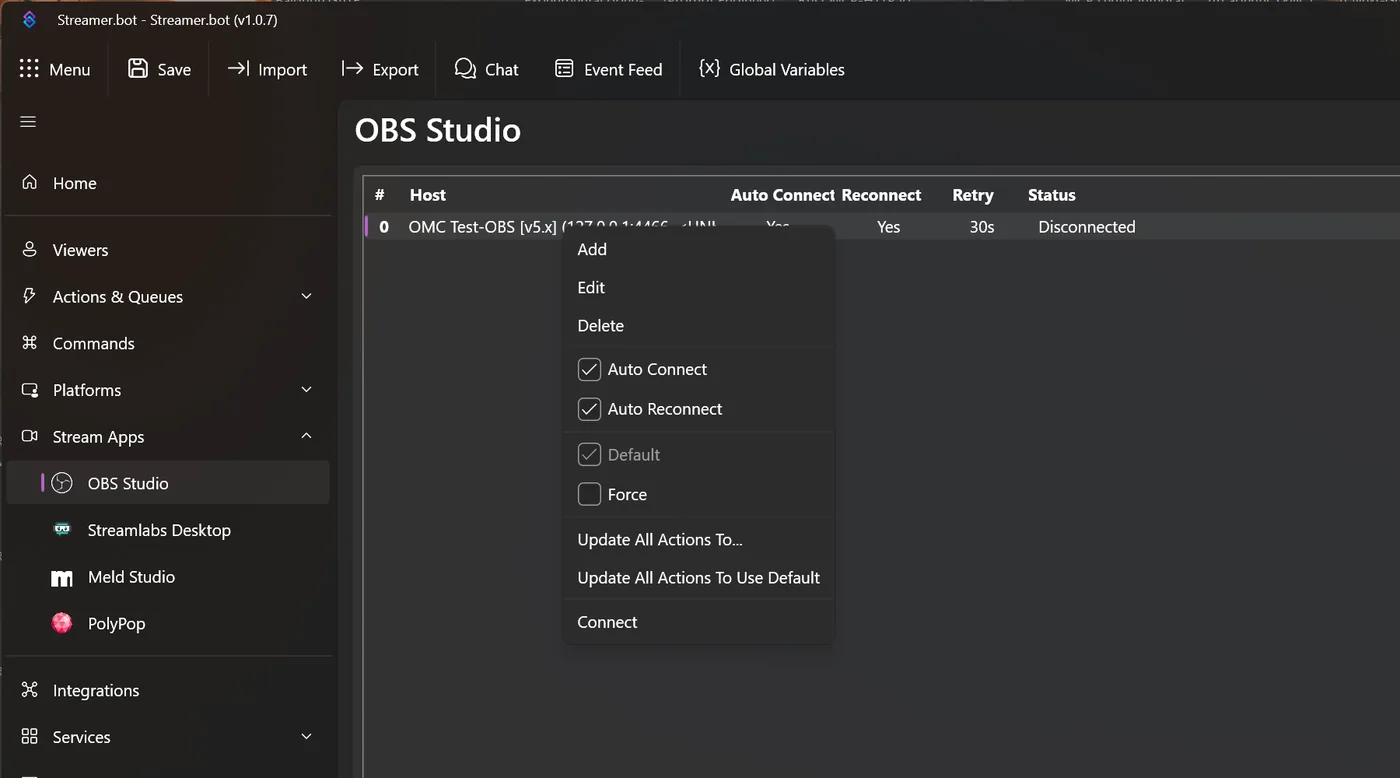Viewport: 1400px width, 778px height.
Task: Click the Disconnected status cell
Action: point(1087,227)
